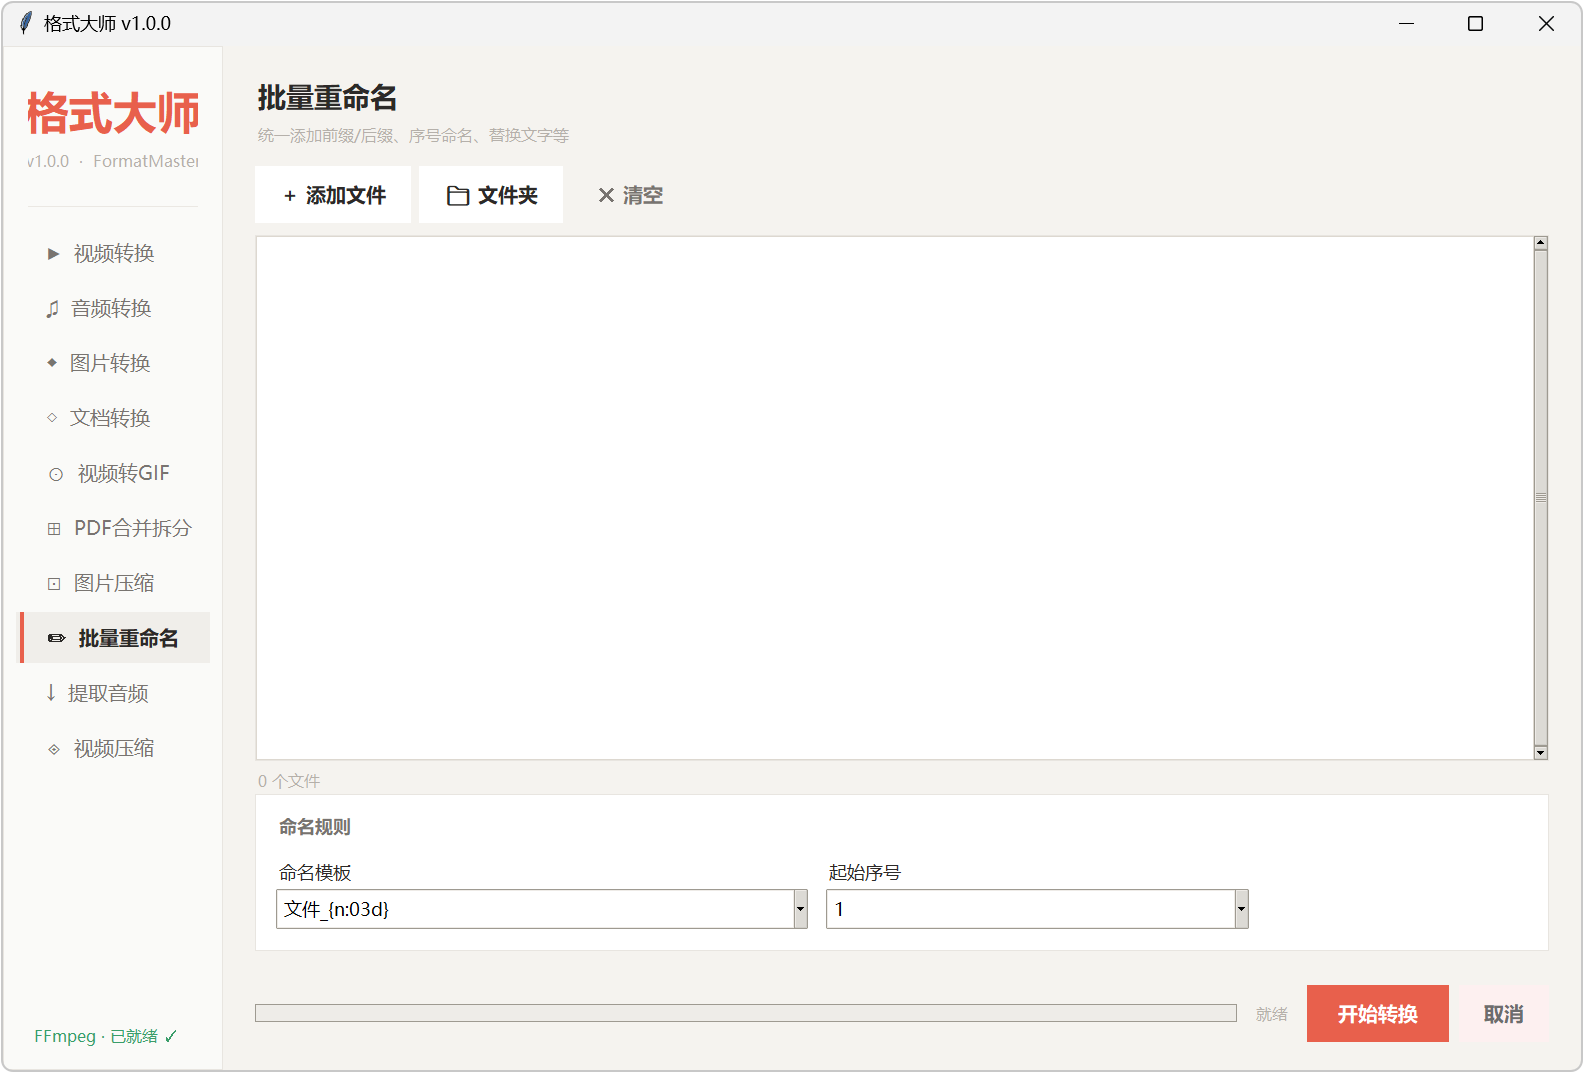This screenshot has height=1073, width=1584.
Task: Clear the list via 清空 label
Action: click(643, 196)
